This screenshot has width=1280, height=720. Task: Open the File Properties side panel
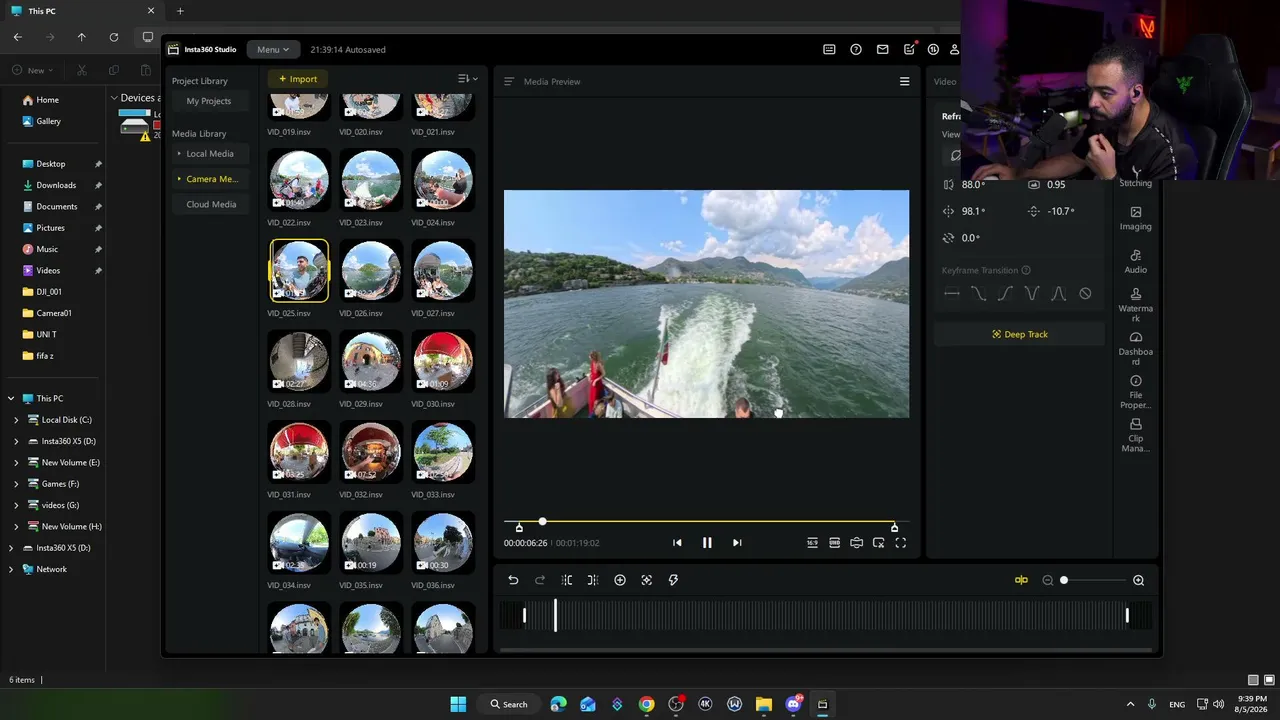pyautogui.click(x=1136, y=392)
